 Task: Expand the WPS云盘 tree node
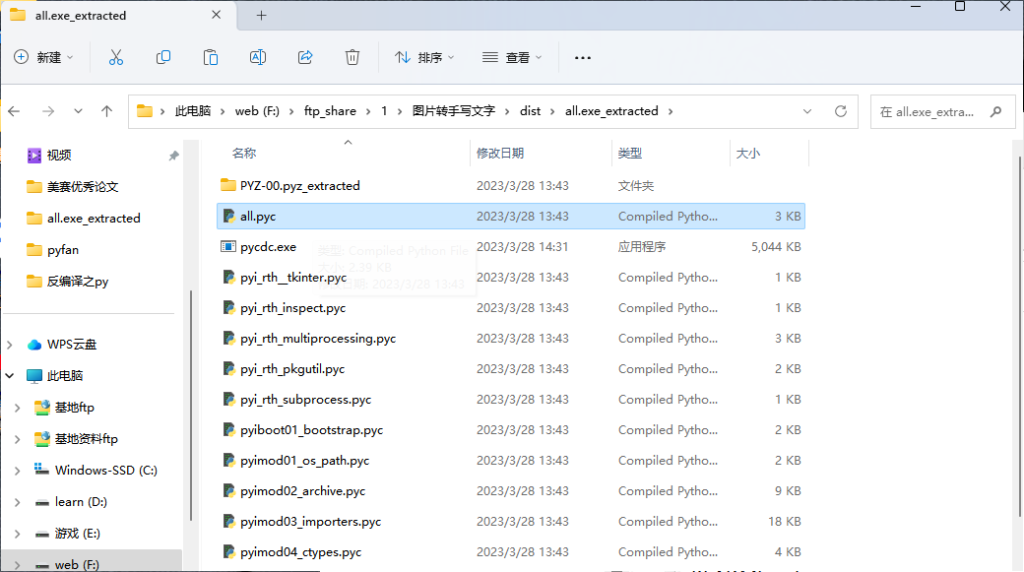click(x=11, y=345)
